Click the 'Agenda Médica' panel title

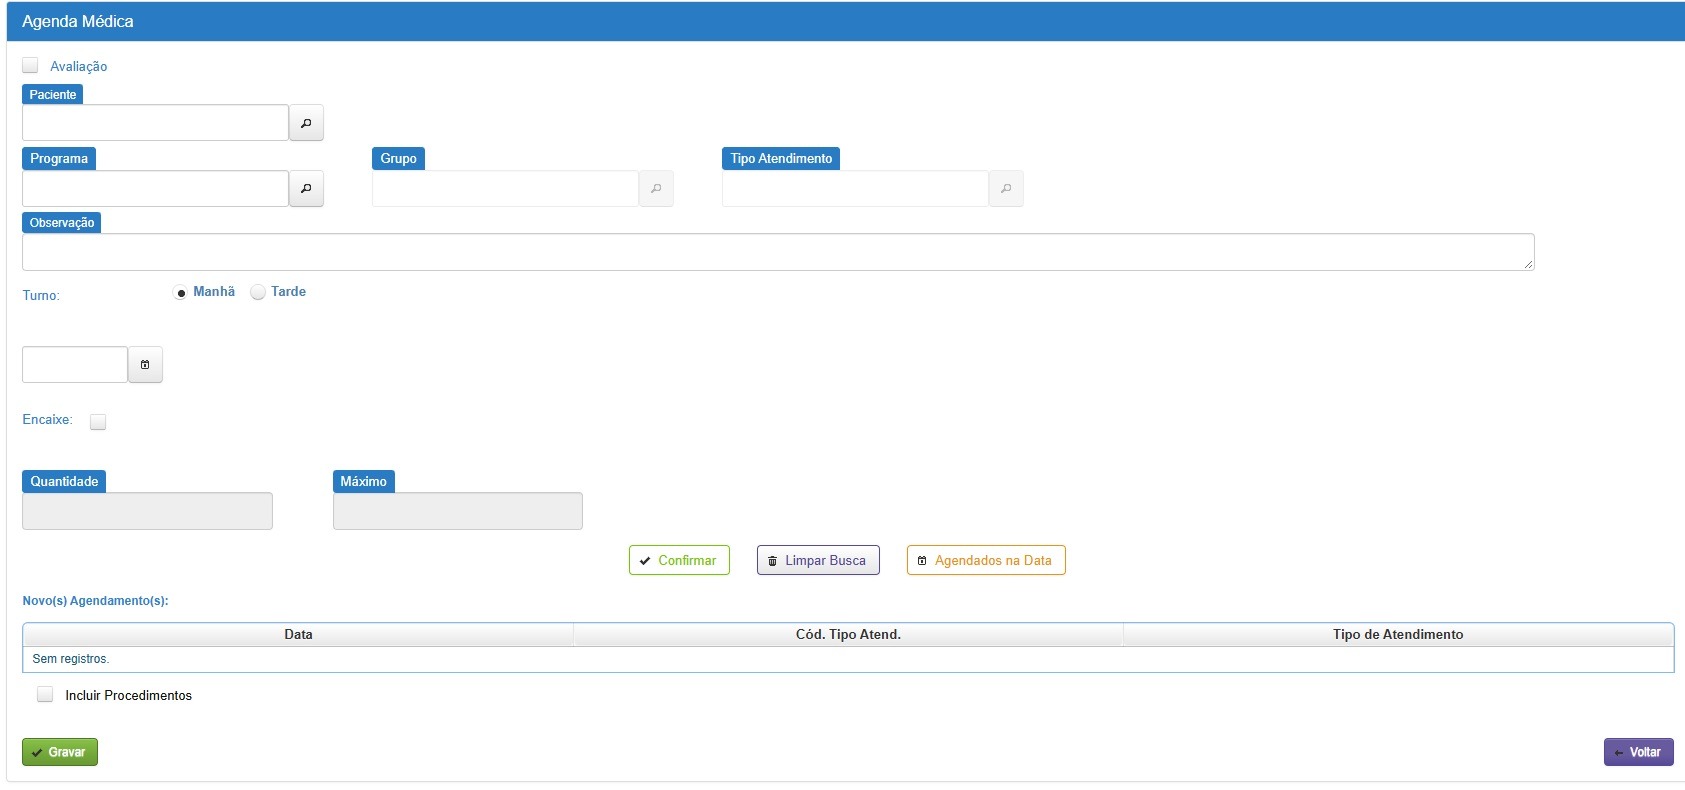tap(78, 21)
